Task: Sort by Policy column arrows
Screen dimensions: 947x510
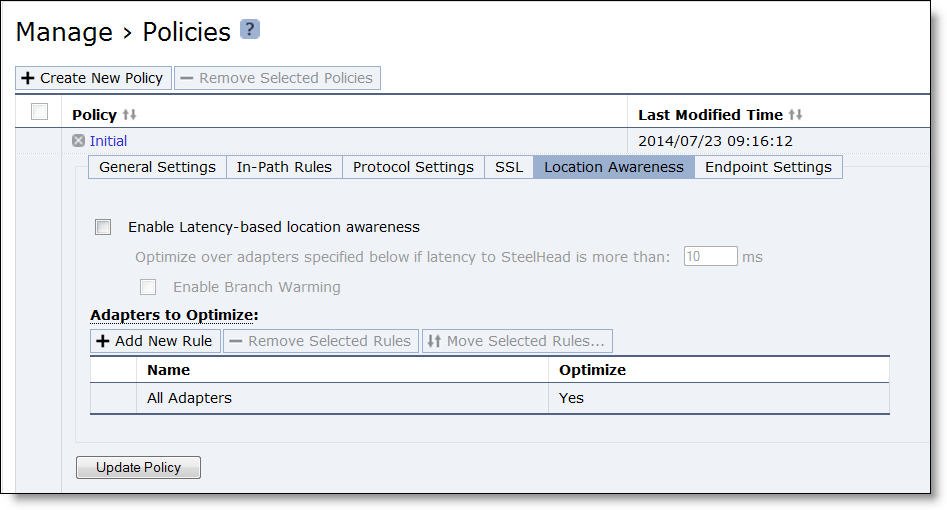Action: pos(130,114)
